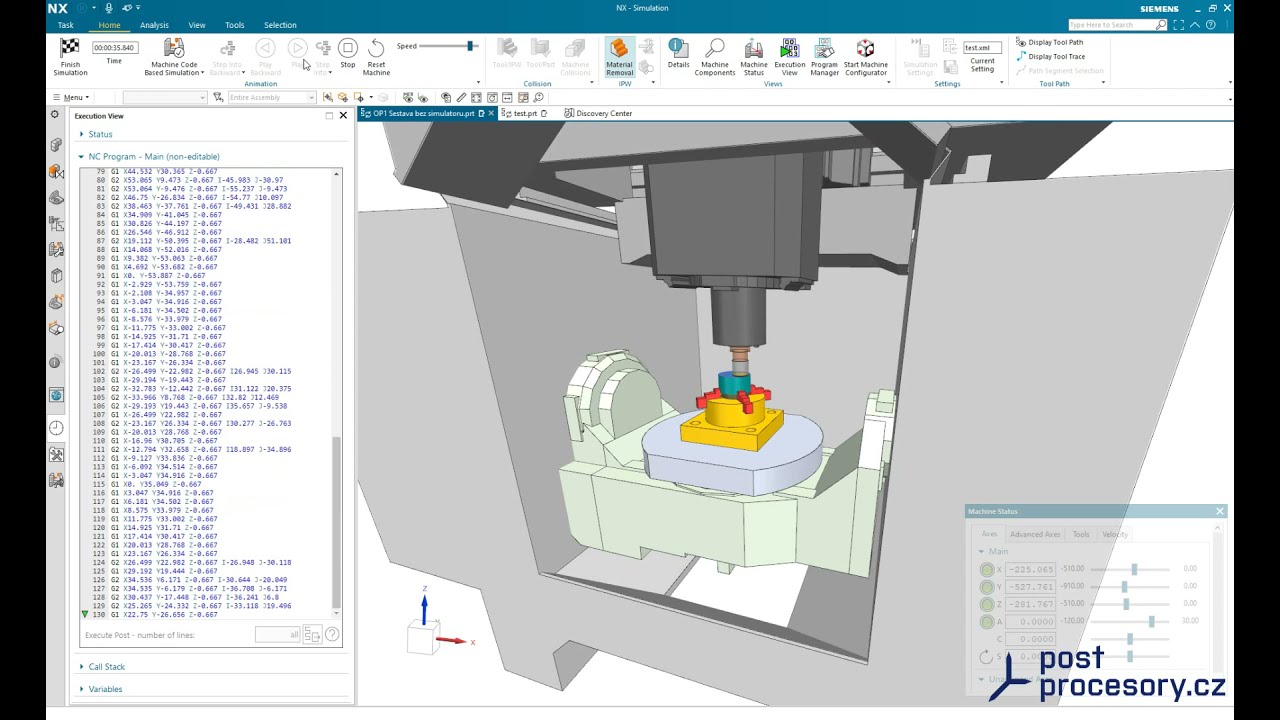Toggle the X axis green indicator

coord(987,569)
